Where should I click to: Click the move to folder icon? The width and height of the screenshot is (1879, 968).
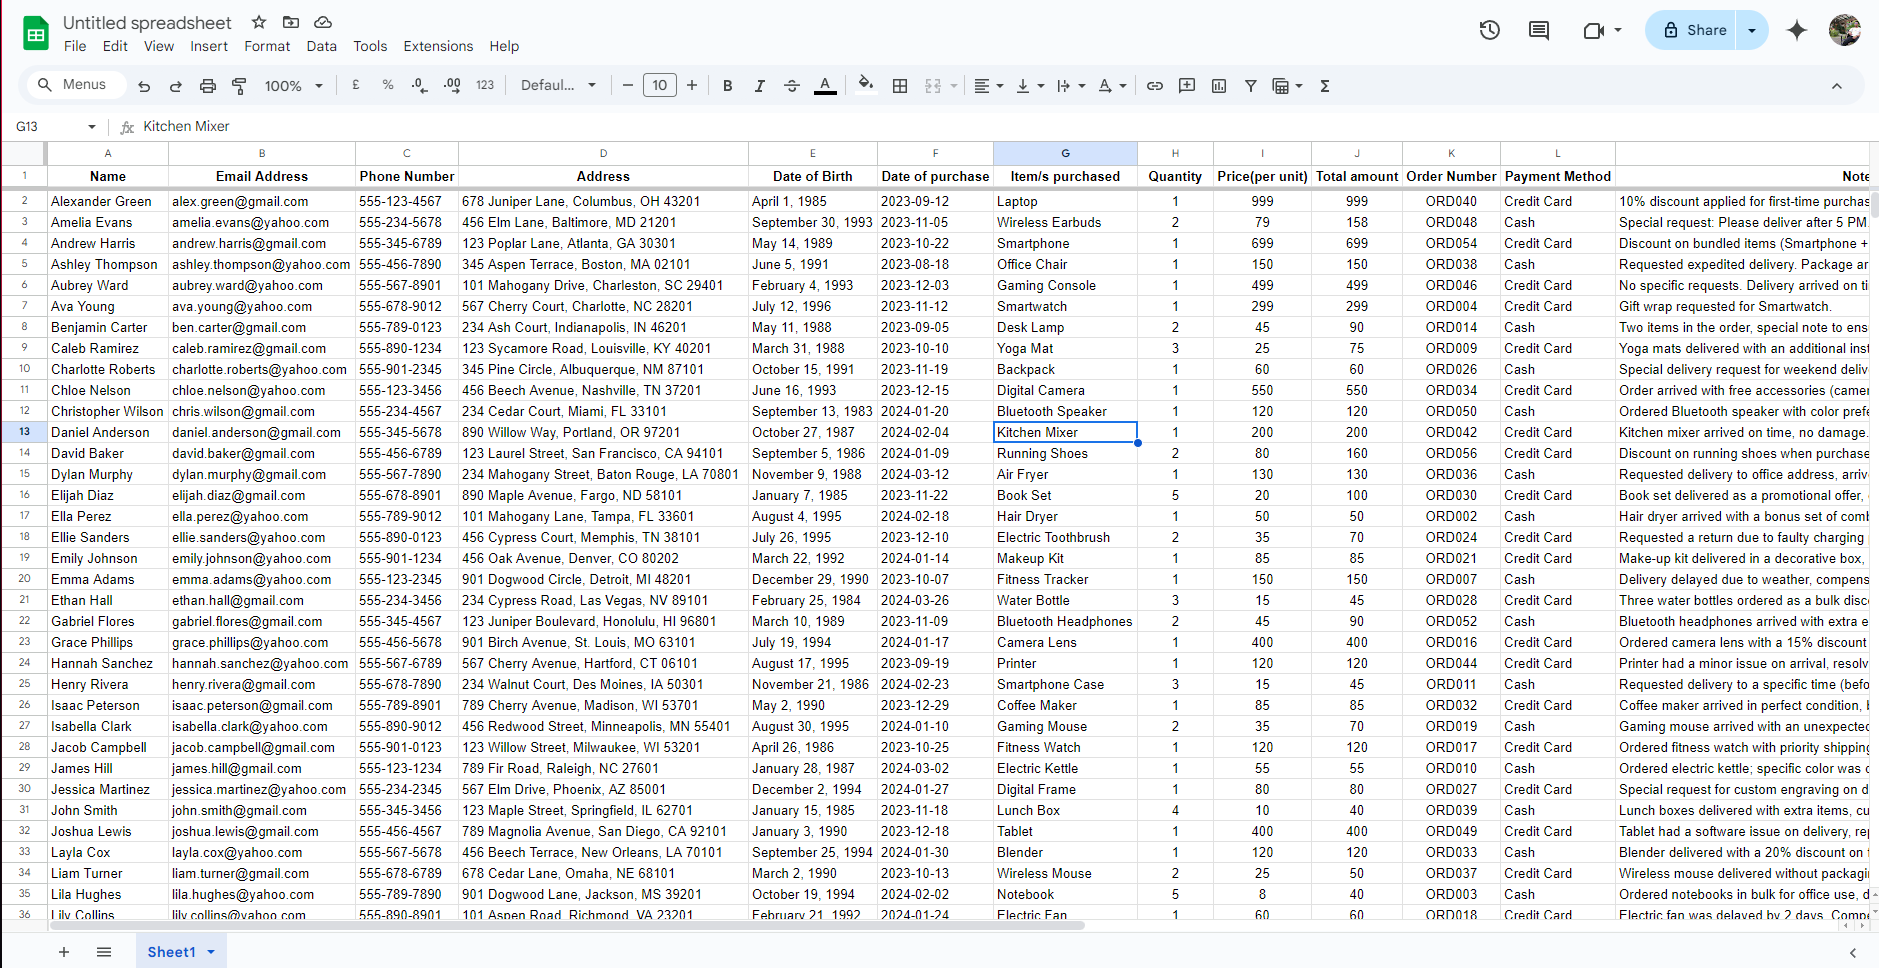click(291, 22)
